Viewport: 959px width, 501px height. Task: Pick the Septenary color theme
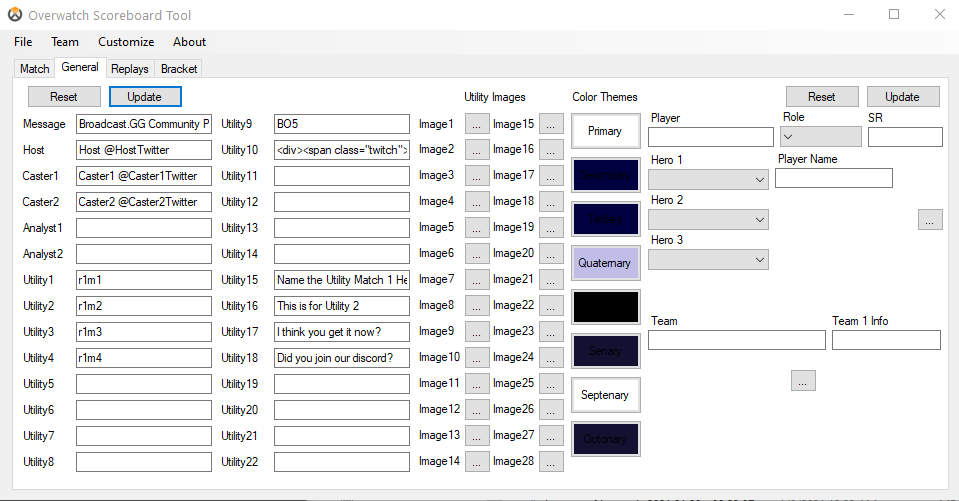605,395
